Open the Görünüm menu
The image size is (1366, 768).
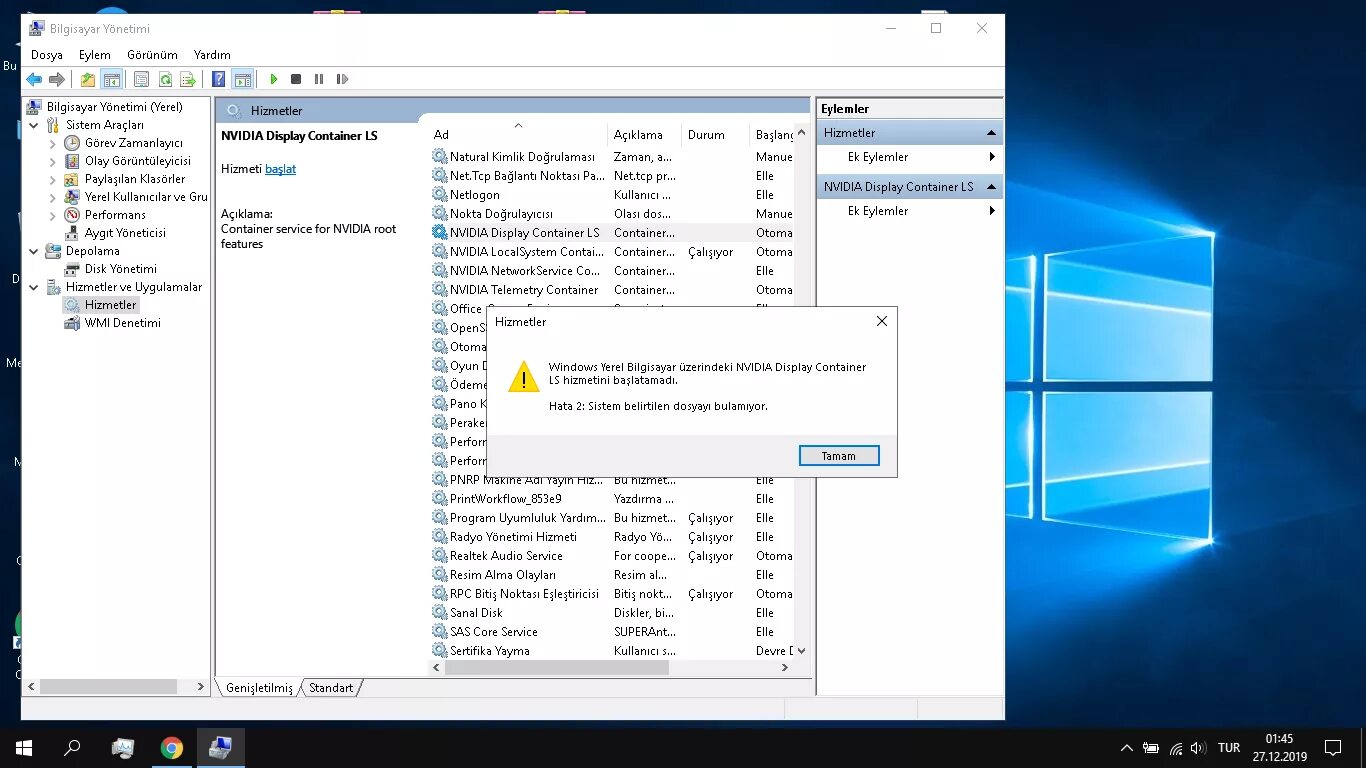point(152,55)
